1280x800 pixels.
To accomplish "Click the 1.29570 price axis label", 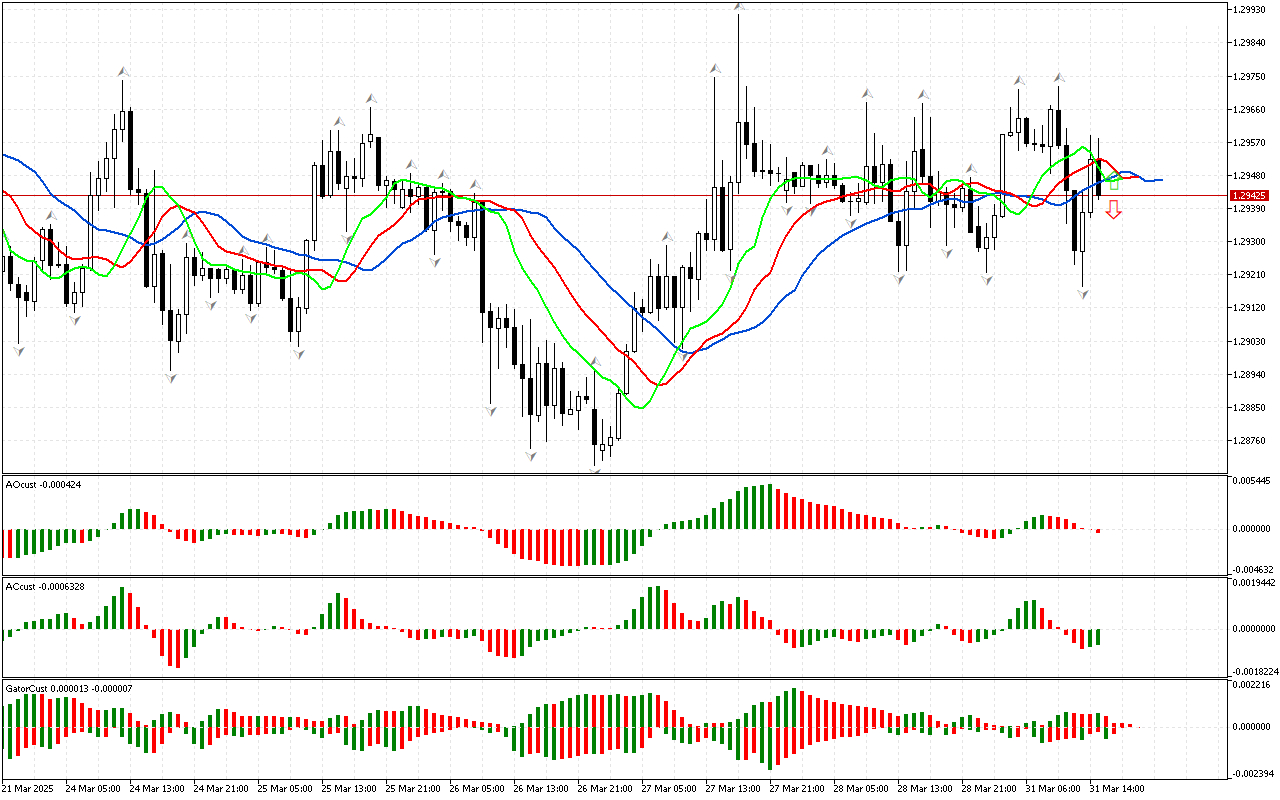I will (1249, 142).
